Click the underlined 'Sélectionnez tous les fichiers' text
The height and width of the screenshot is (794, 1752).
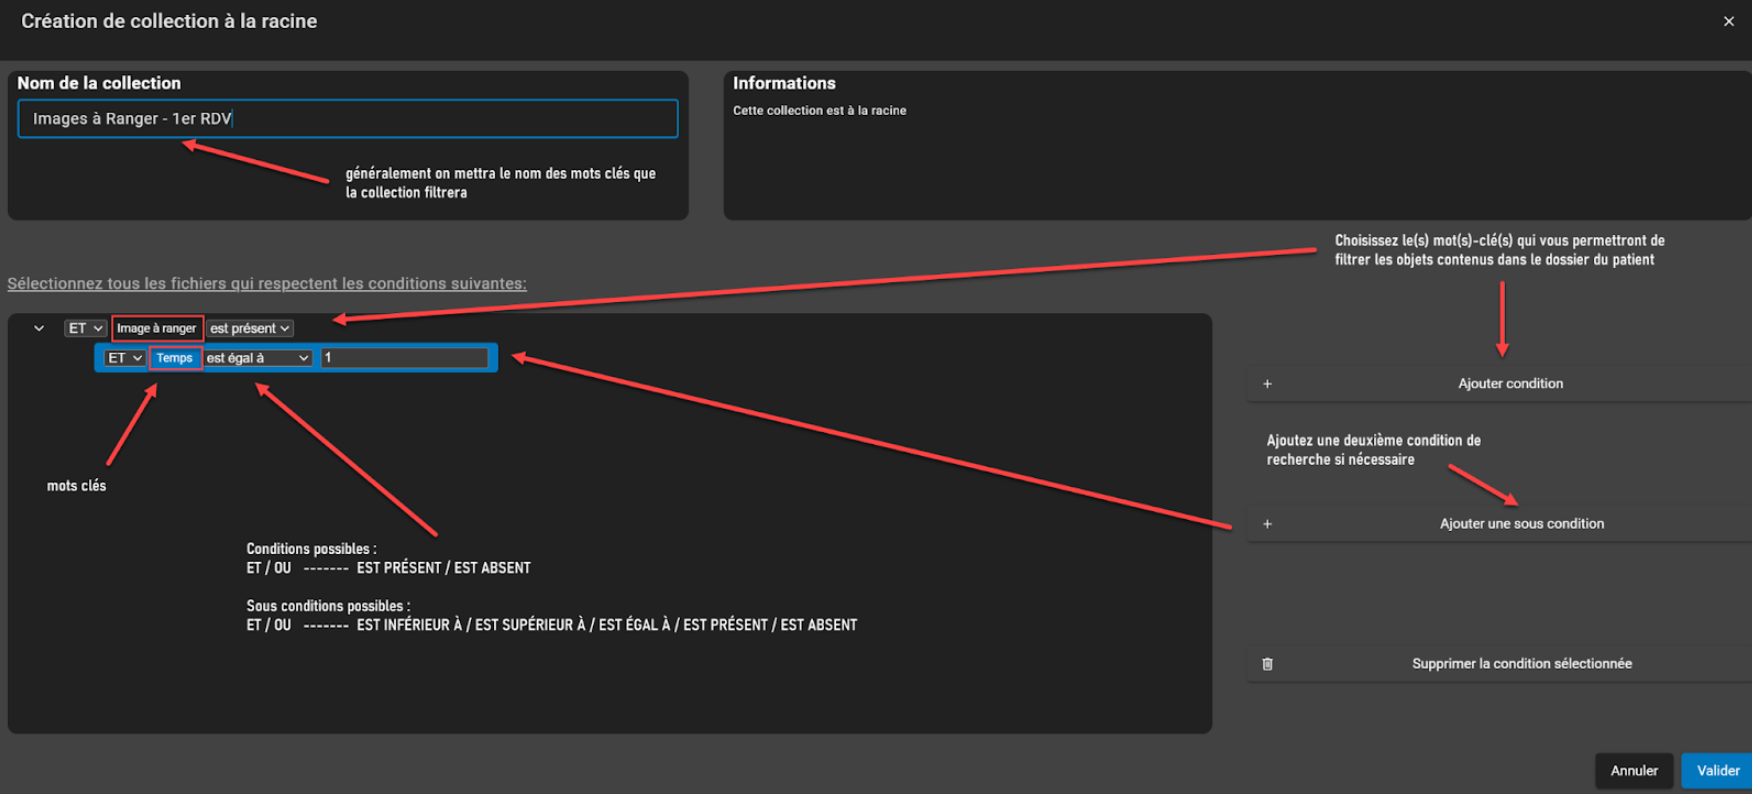tap(266, 284)
